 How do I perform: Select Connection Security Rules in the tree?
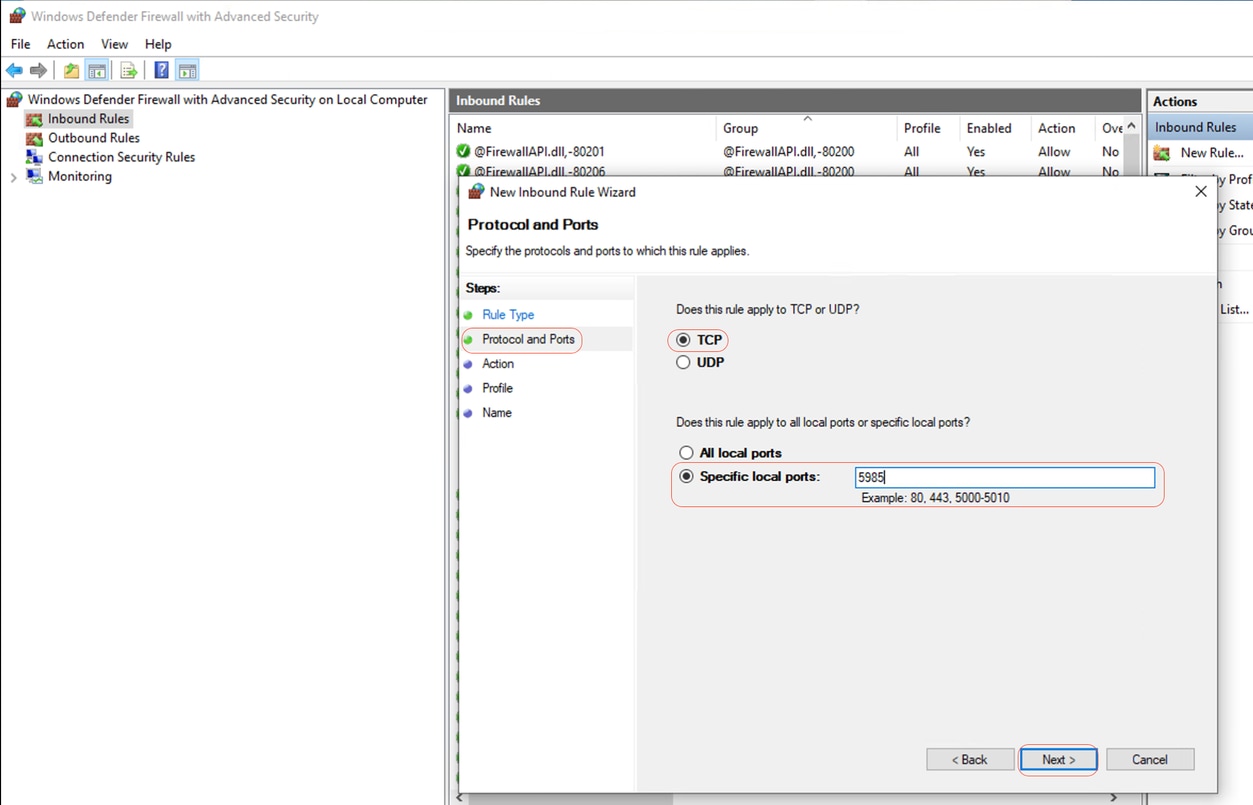tap(121, 157)
